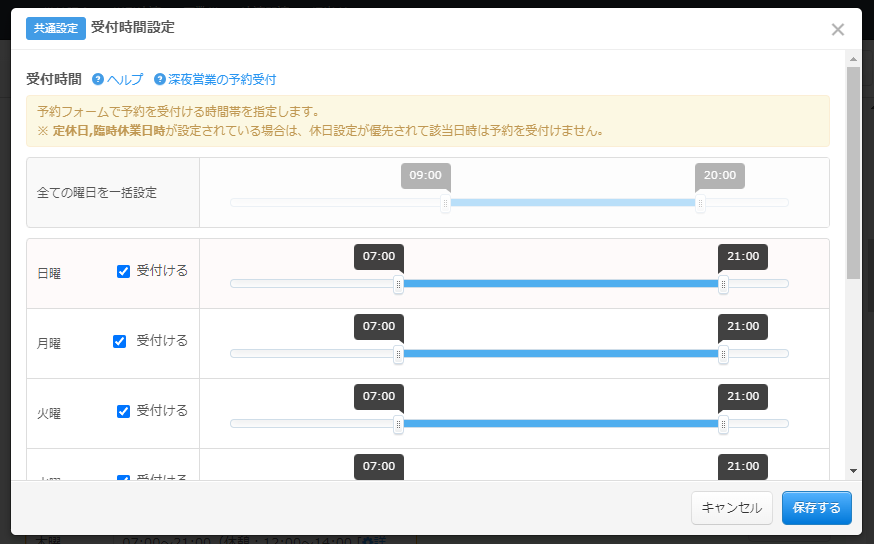Screen dimensions: 874x544
Task: Uncheck the 日曜 受付ける checkbox
Action: click(124, 271)
